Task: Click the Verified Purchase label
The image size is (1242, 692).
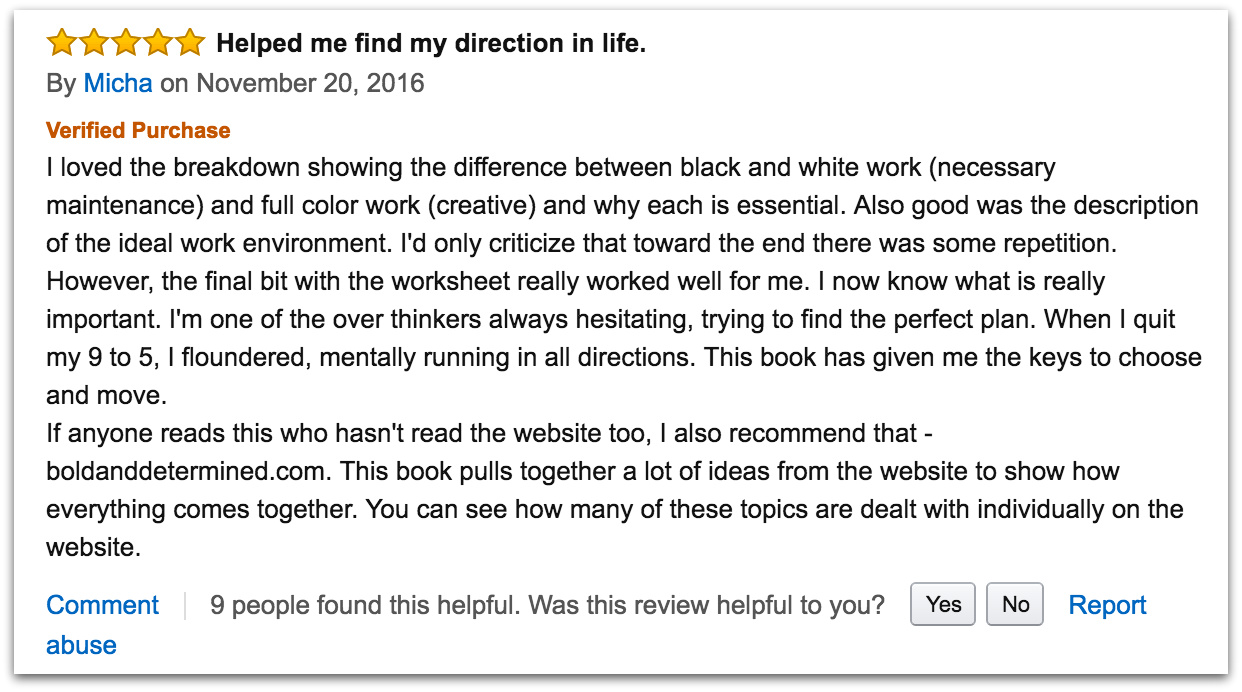Action: click(138, 131)
